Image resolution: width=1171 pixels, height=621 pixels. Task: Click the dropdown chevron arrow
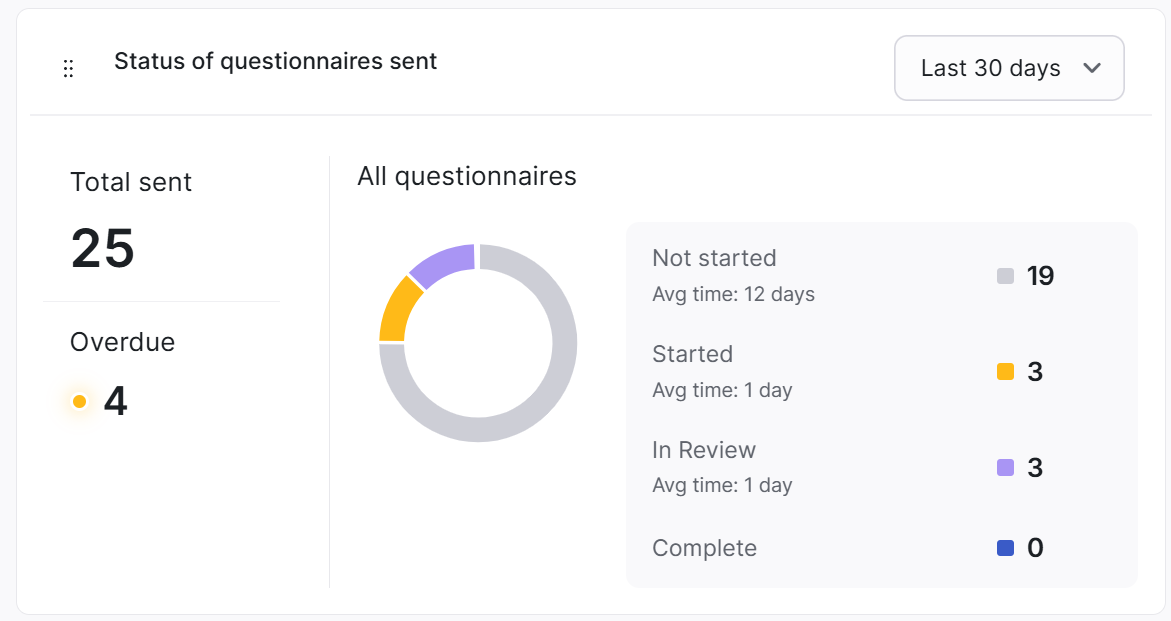coord(1092,68)
